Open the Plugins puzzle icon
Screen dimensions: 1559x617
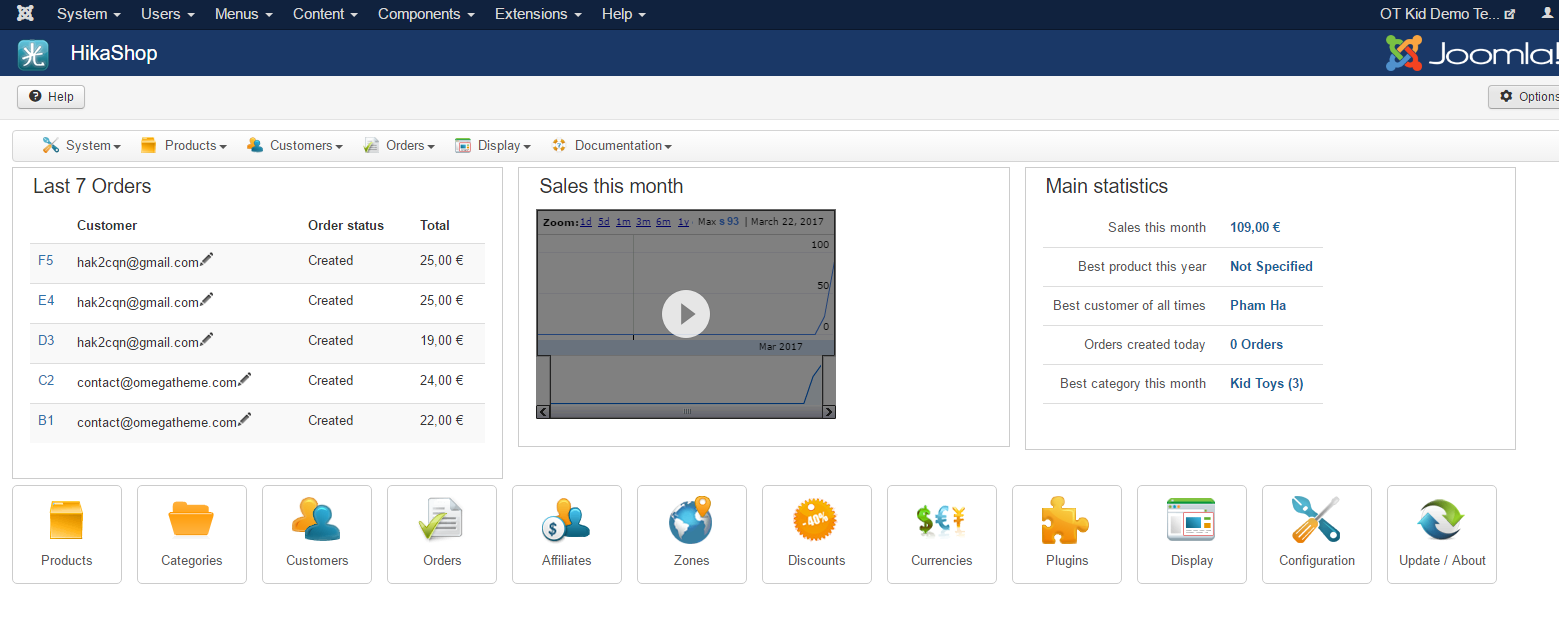click(1067, 534)
